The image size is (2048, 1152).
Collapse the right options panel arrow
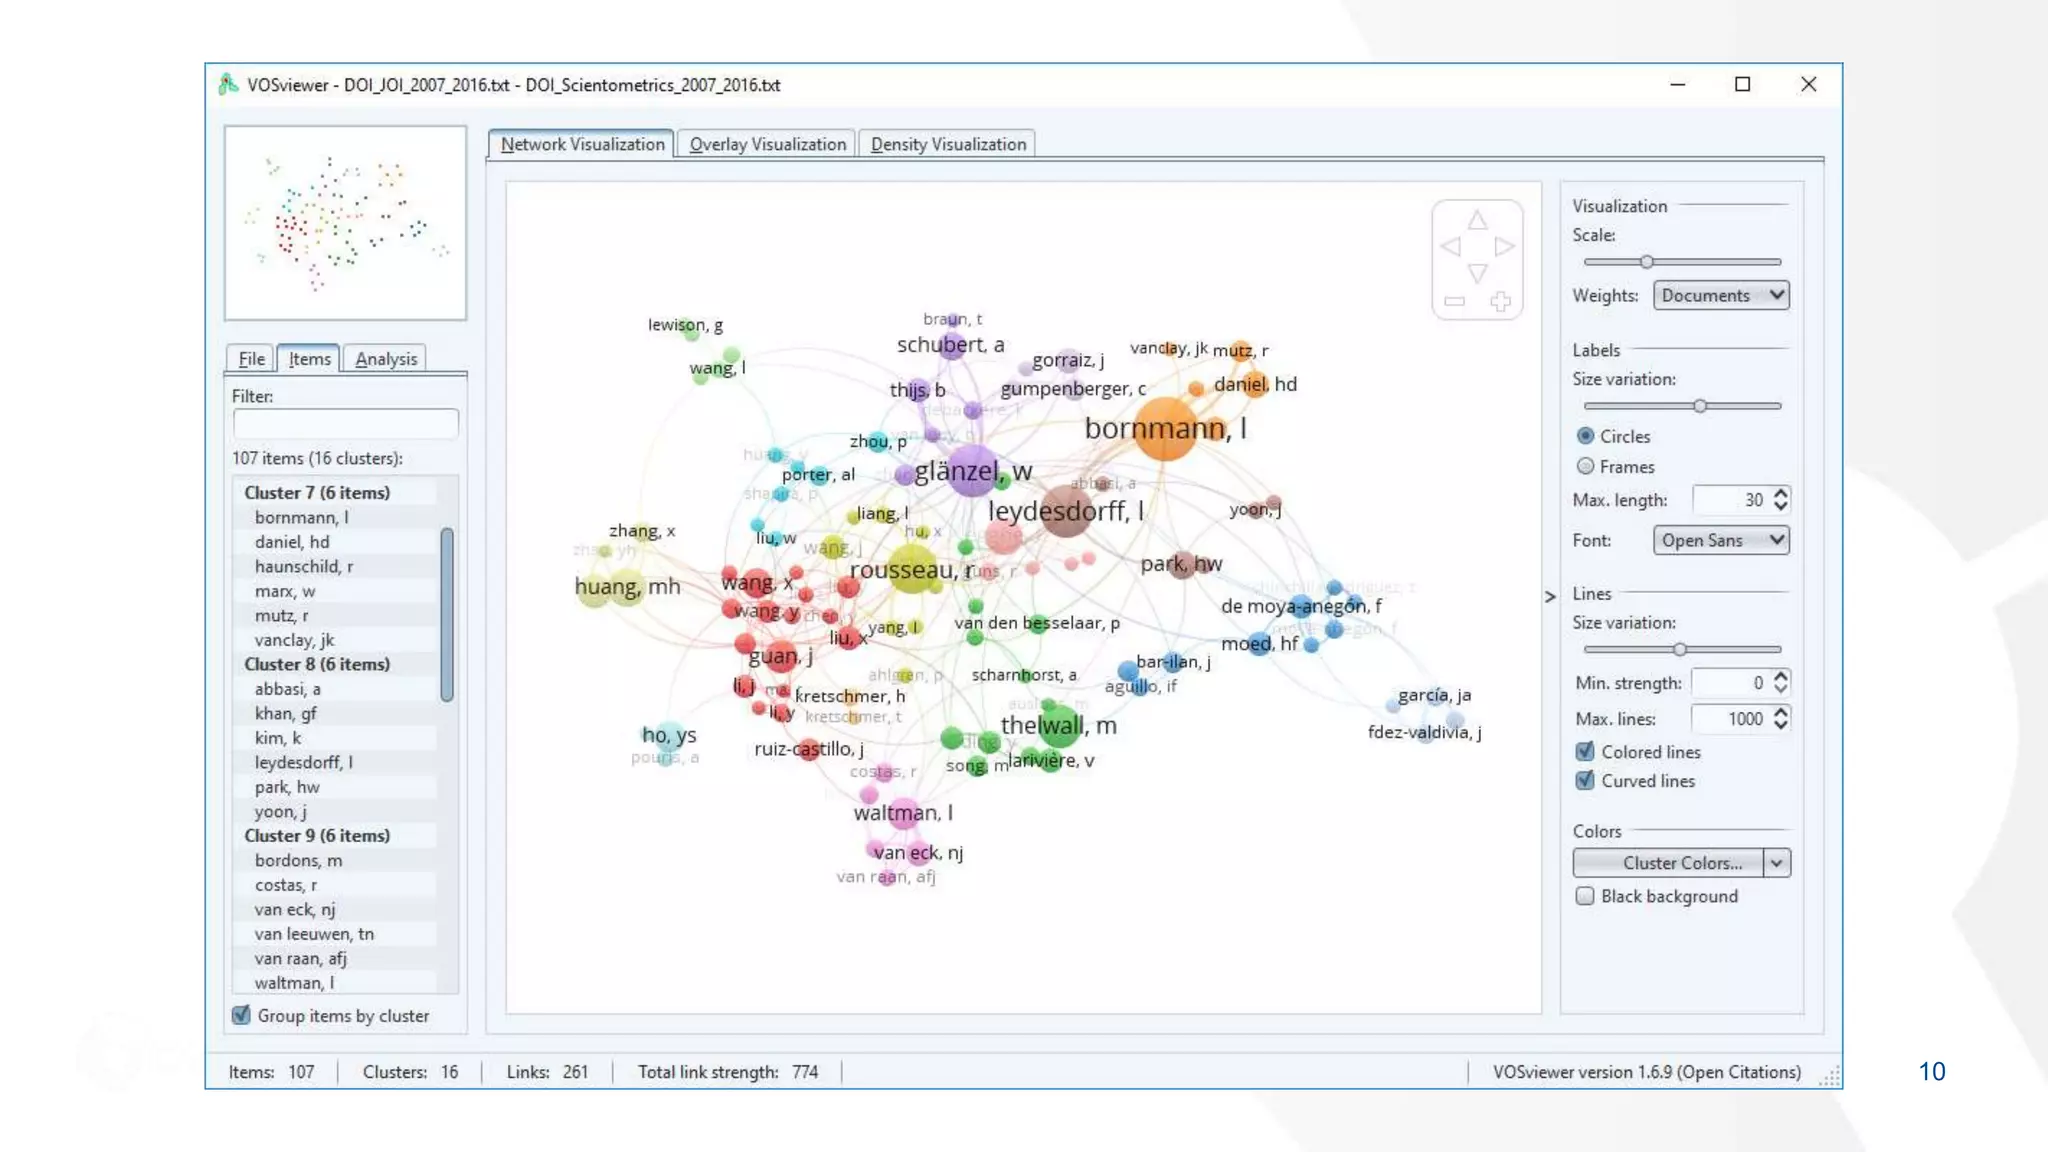coord(1550,597)
